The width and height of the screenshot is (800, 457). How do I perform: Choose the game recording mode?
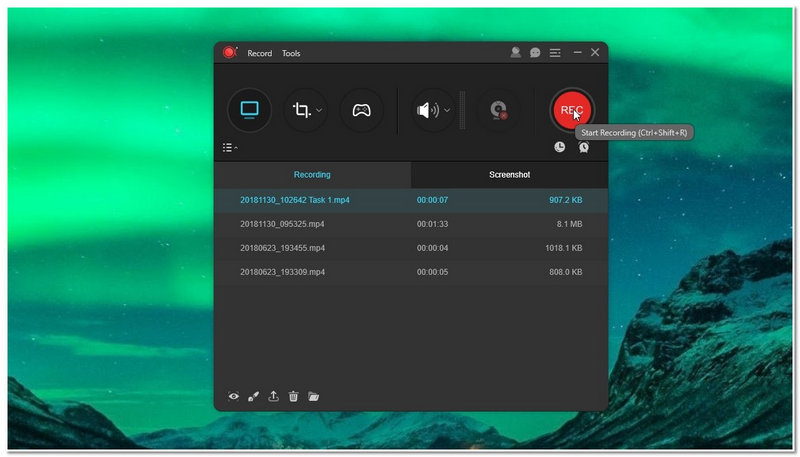[x=361, y=110]
